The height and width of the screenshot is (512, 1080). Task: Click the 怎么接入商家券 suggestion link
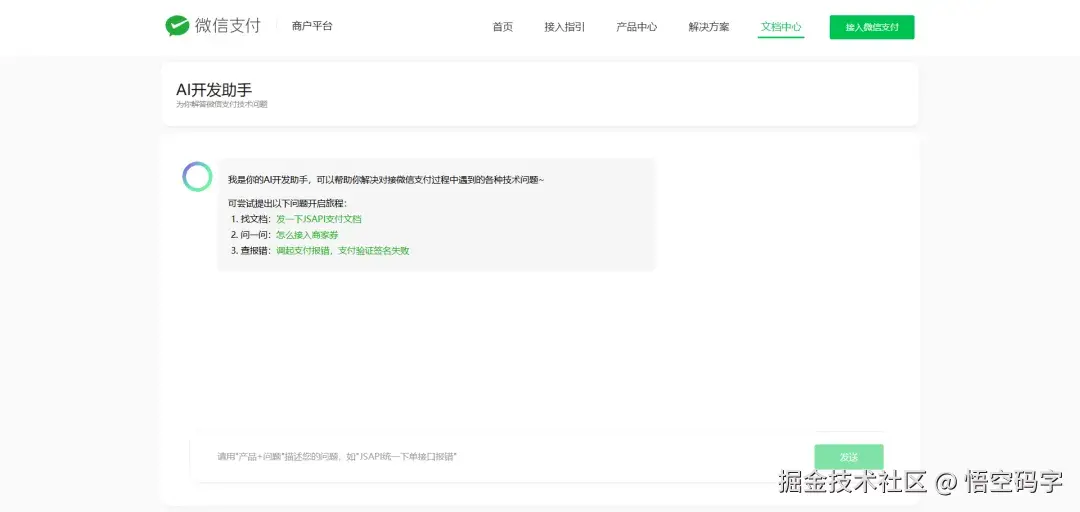click(x=307, y=235)
